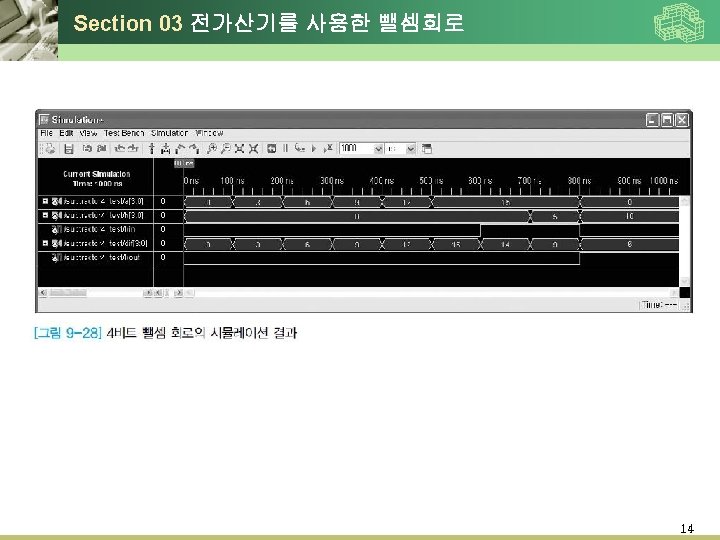Open the File menu

(x=46, y=133)
